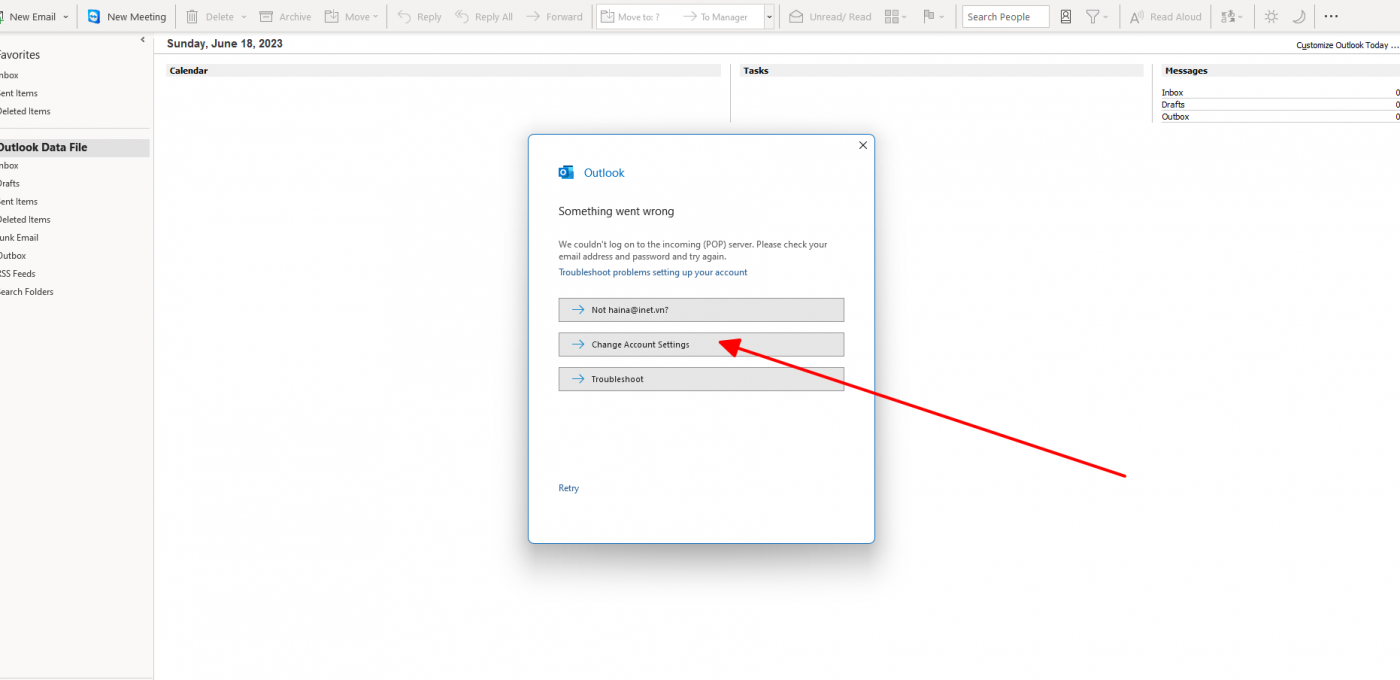
Task: Collapse the folder pane with chevron
Action: pos(142,40)
